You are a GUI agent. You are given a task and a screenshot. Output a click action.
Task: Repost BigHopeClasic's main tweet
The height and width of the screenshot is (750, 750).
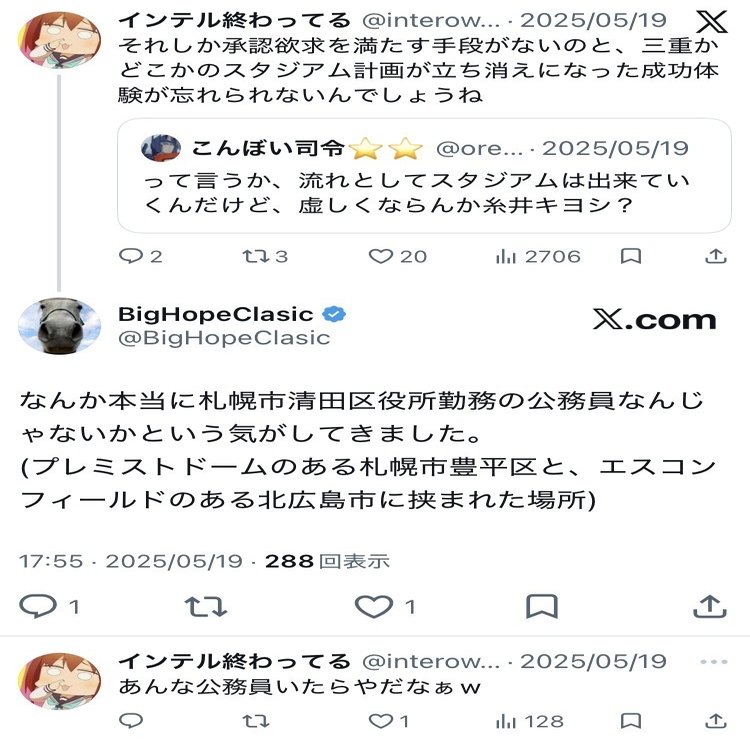coord(207,606)
